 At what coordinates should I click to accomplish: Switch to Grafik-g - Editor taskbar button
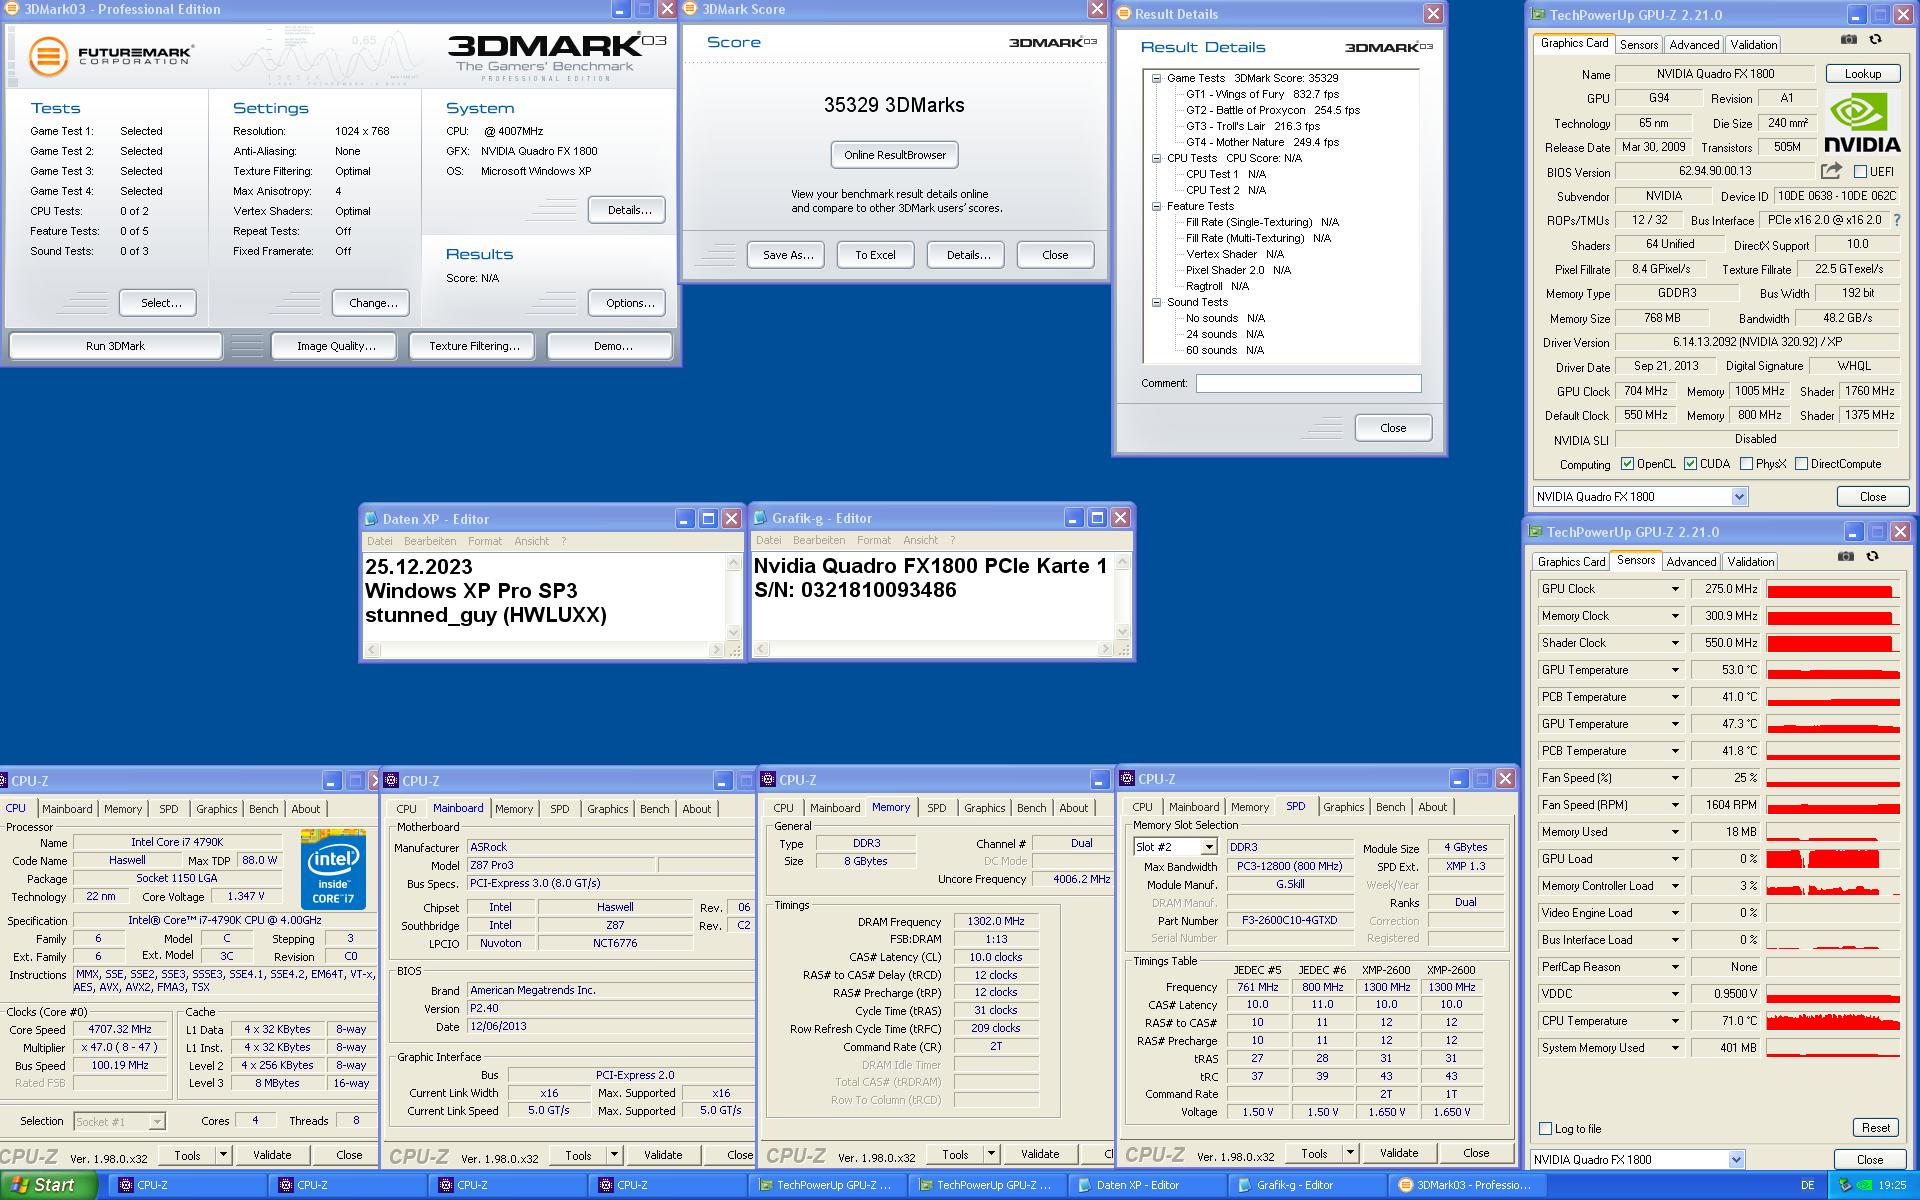tap(1307, 1185)
